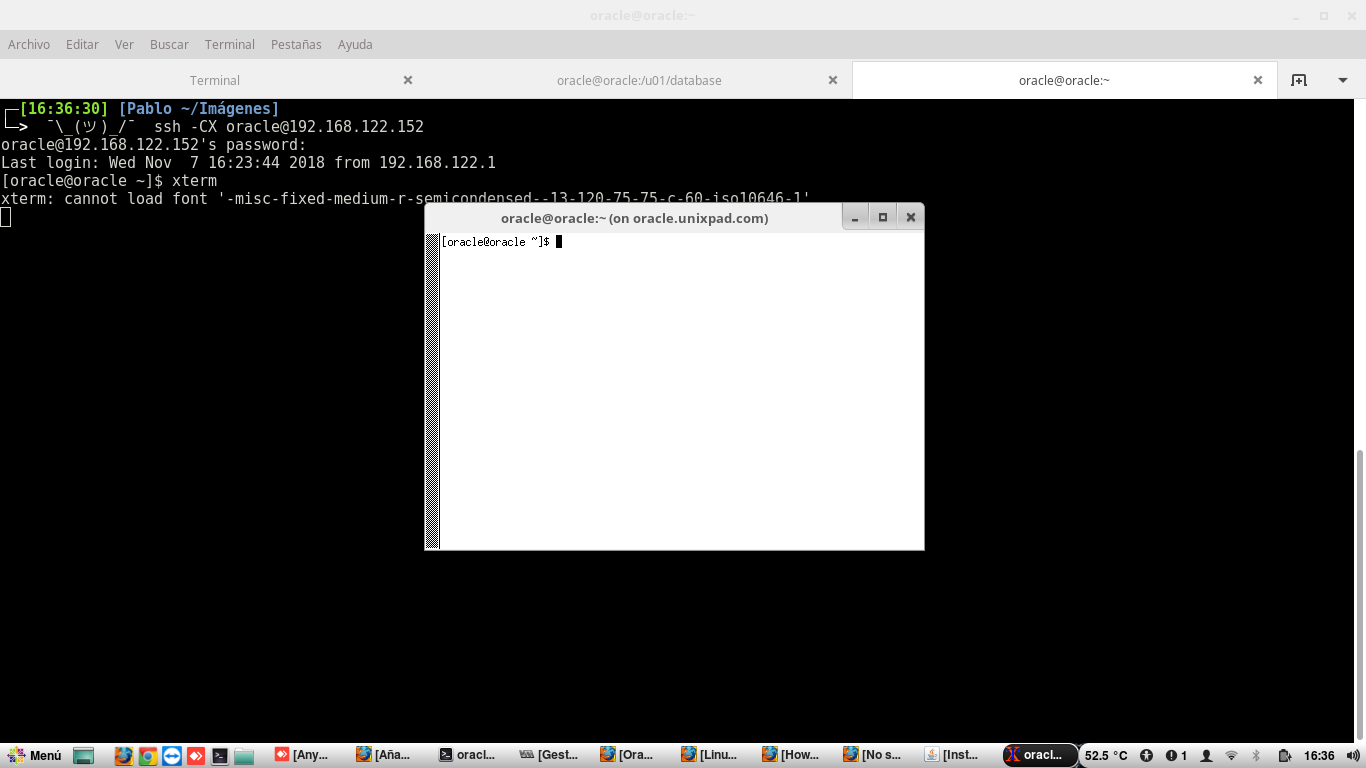
Task: Expand the terminal tabs dropdown arrow
Action: coord(1343,80)
